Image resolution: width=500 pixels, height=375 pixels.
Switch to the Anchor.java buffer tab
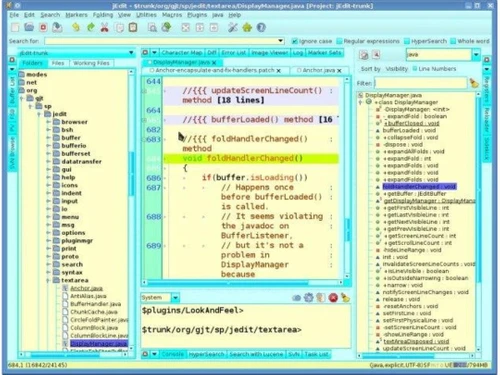318,70
